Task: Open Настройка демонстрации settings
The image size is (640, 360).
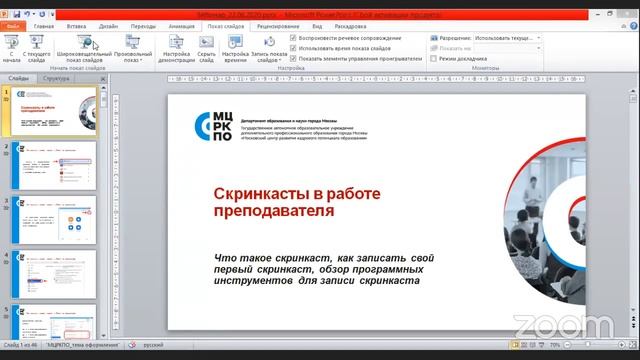Action: tap(176, 48)
